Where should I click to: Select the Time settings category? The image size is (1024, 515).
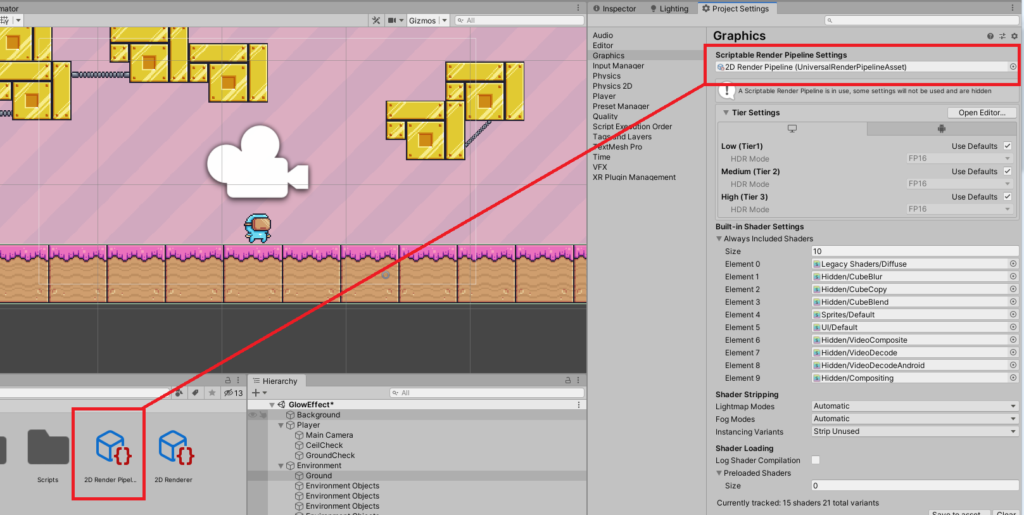click(601, 157)
